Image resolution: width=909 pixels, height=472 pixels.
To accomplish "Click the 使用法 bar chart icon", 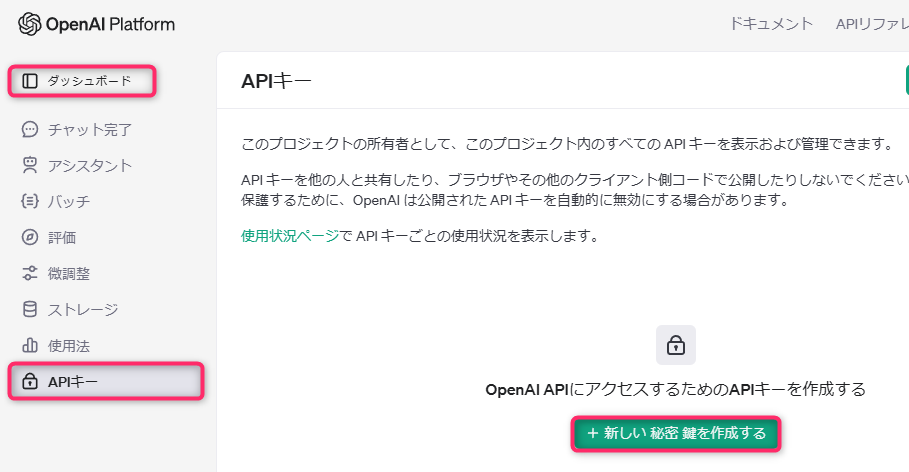I will click(30, 345).
